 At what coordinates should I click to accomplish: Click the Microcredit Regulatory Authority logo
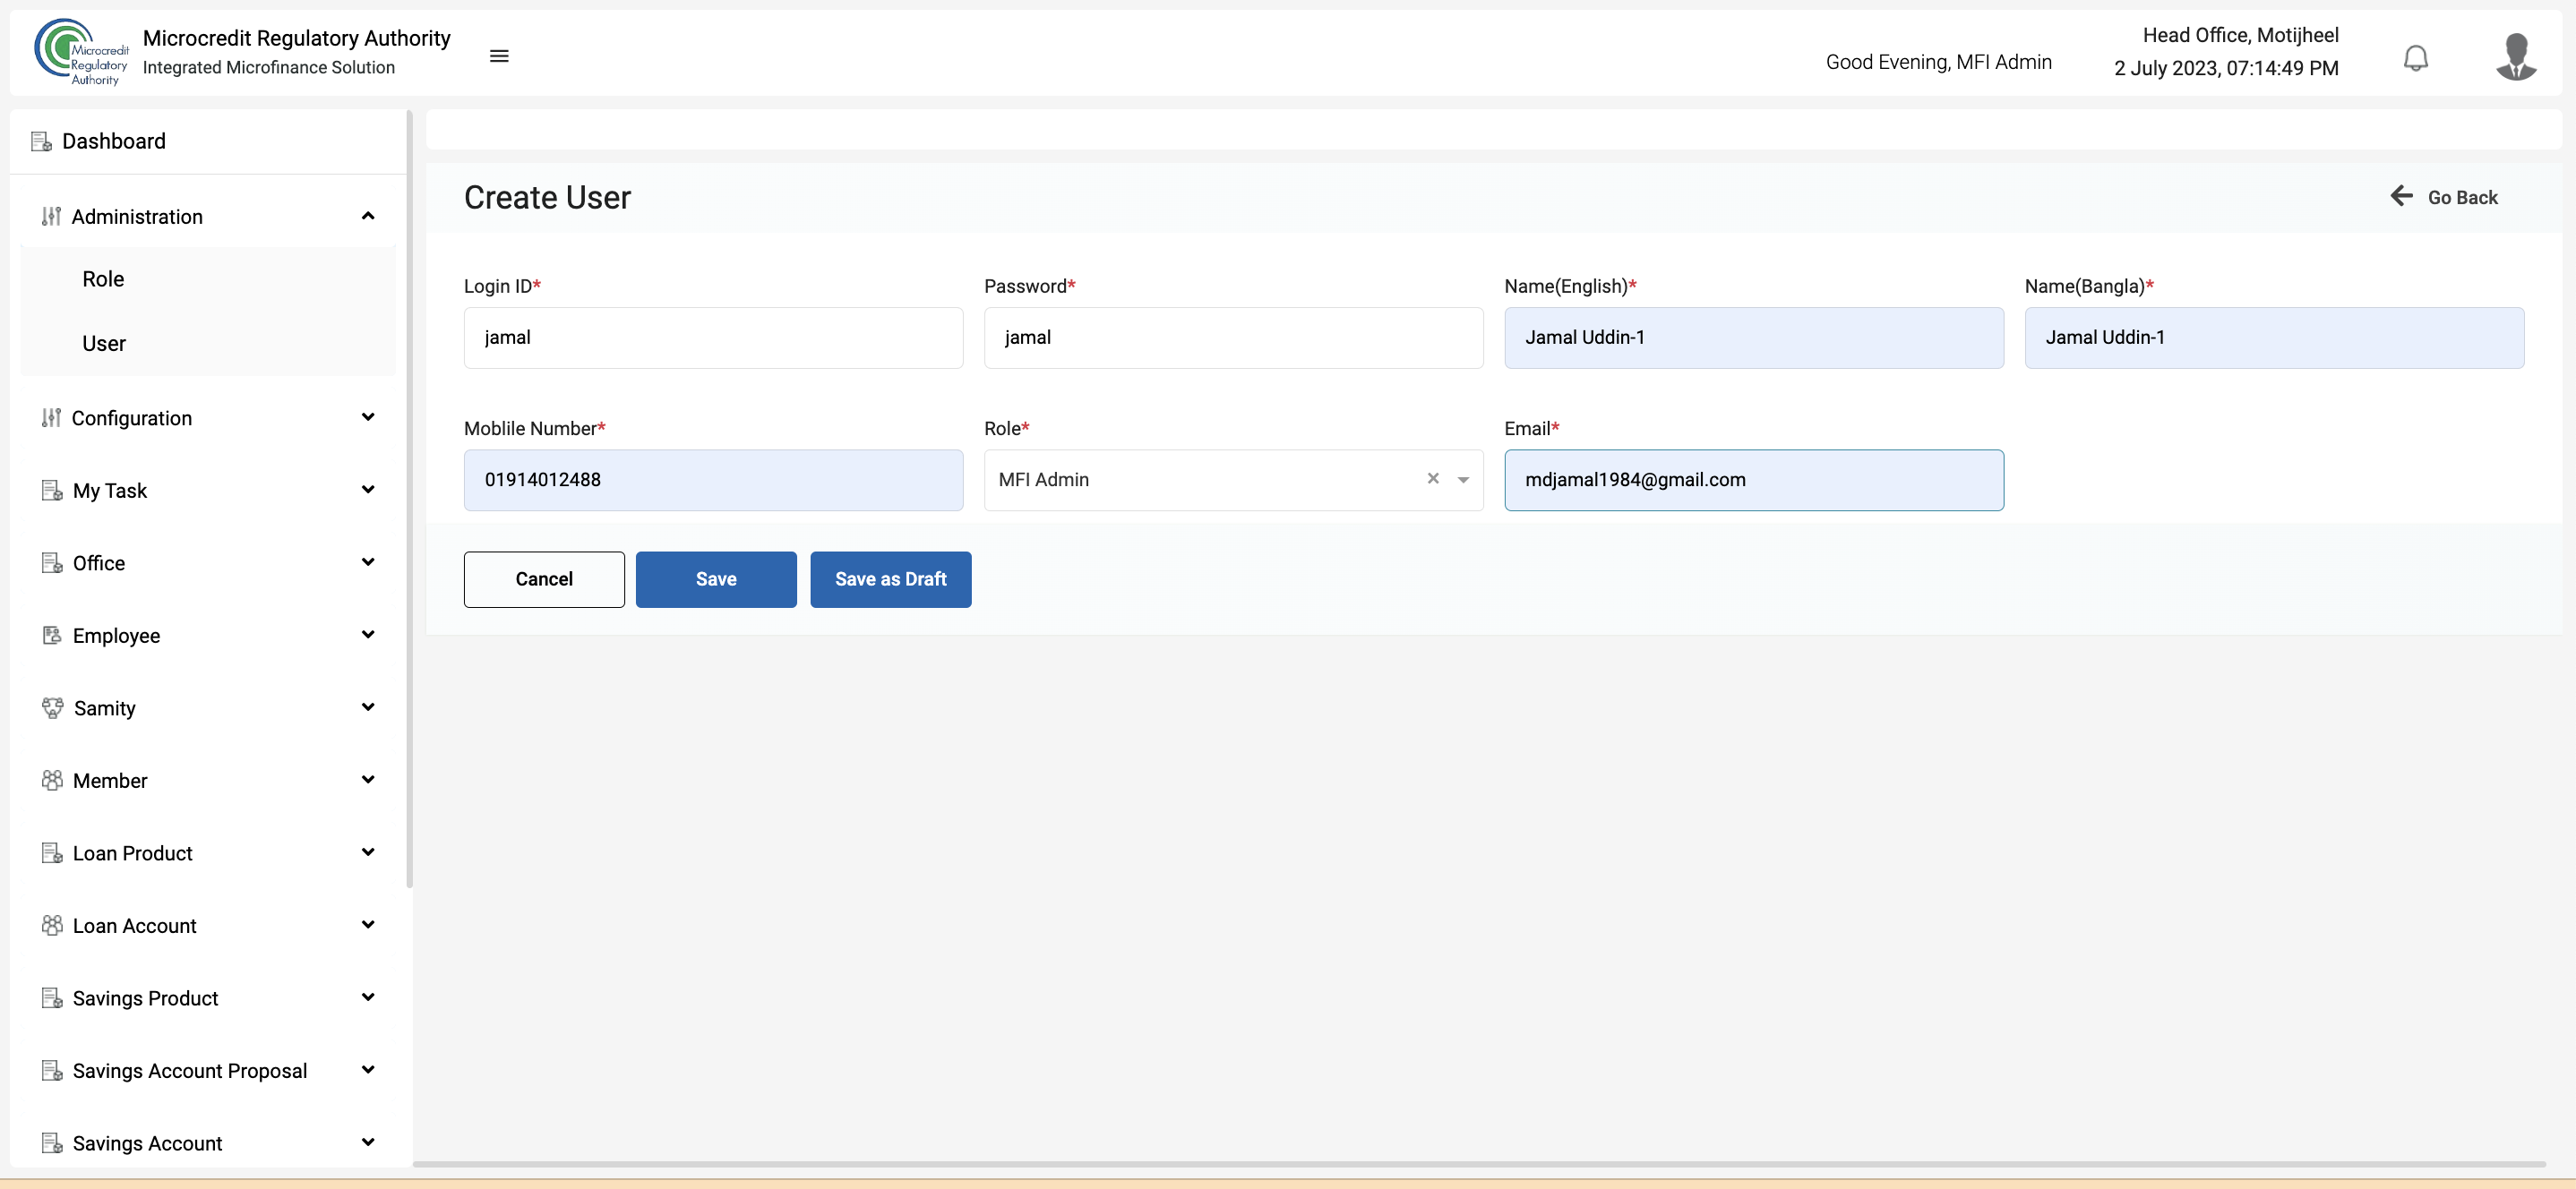click(x=81, y=53)
